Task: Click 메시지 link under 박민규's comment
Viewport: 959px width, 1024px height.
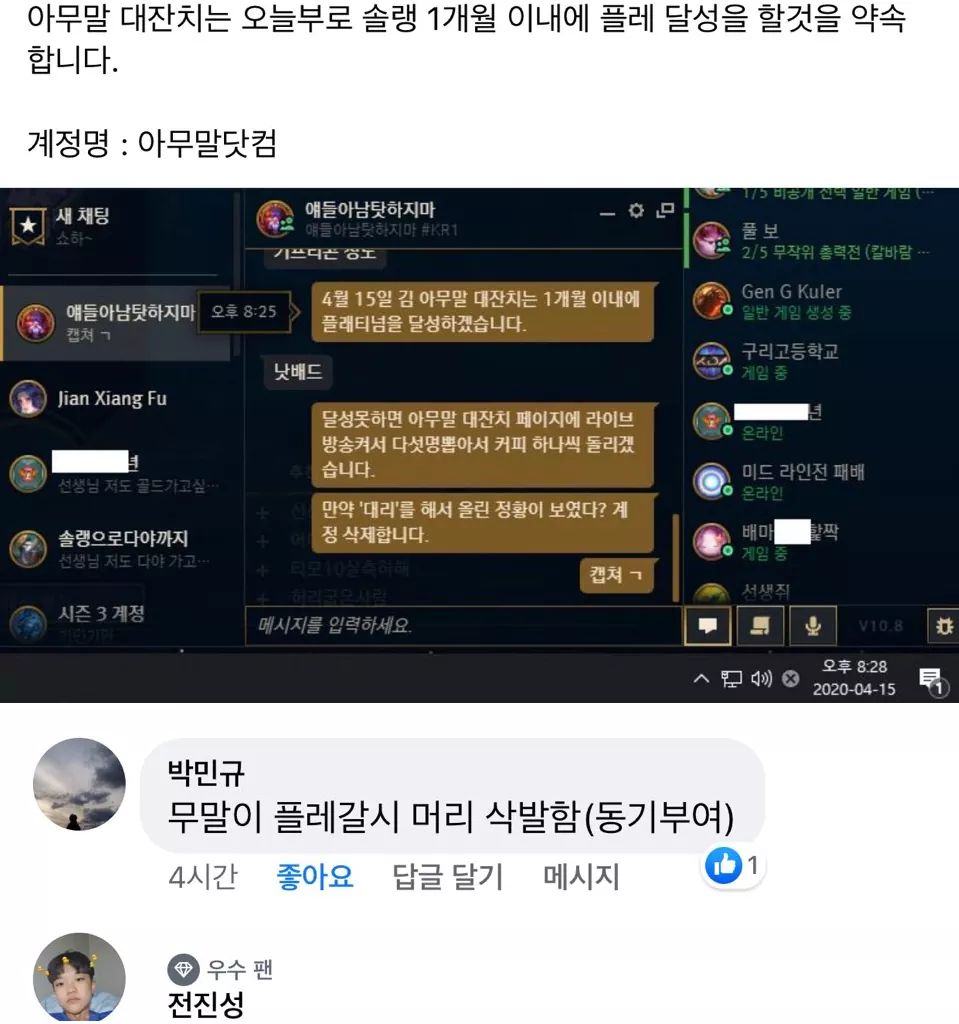Action: tap(581, 876)
